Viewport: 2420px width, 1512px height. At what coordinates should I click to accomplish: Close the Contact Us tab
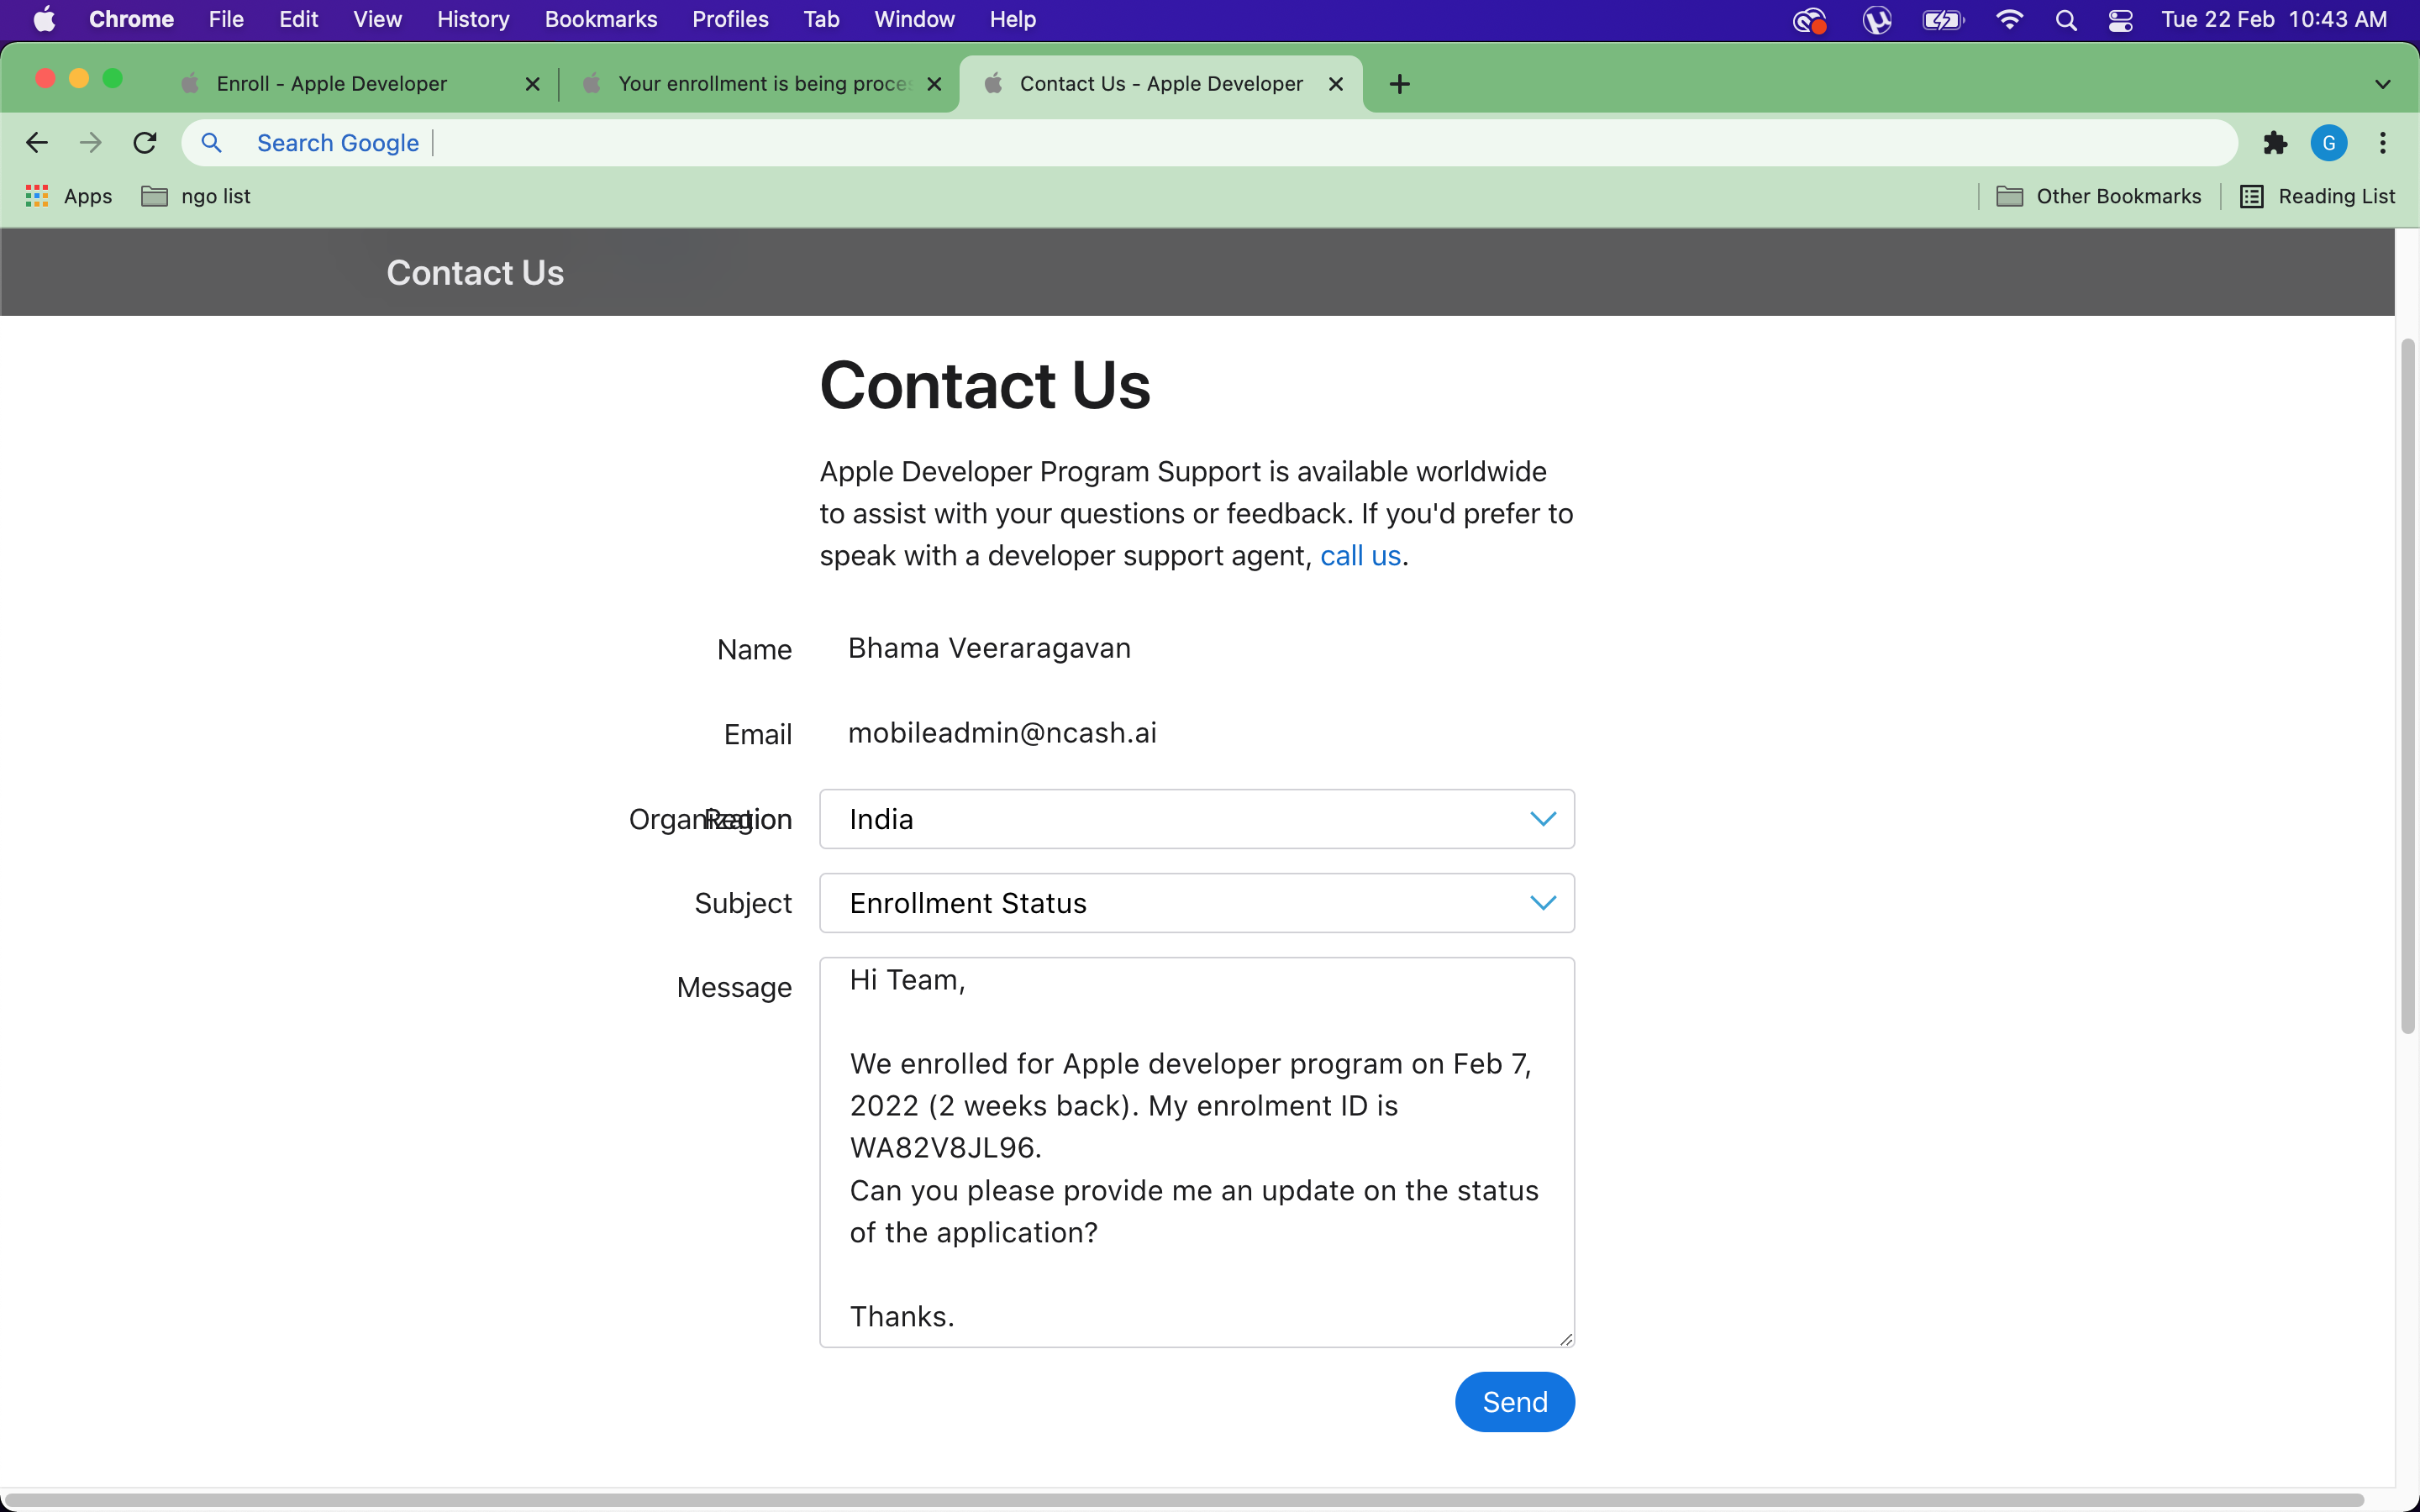point(1336,84)
